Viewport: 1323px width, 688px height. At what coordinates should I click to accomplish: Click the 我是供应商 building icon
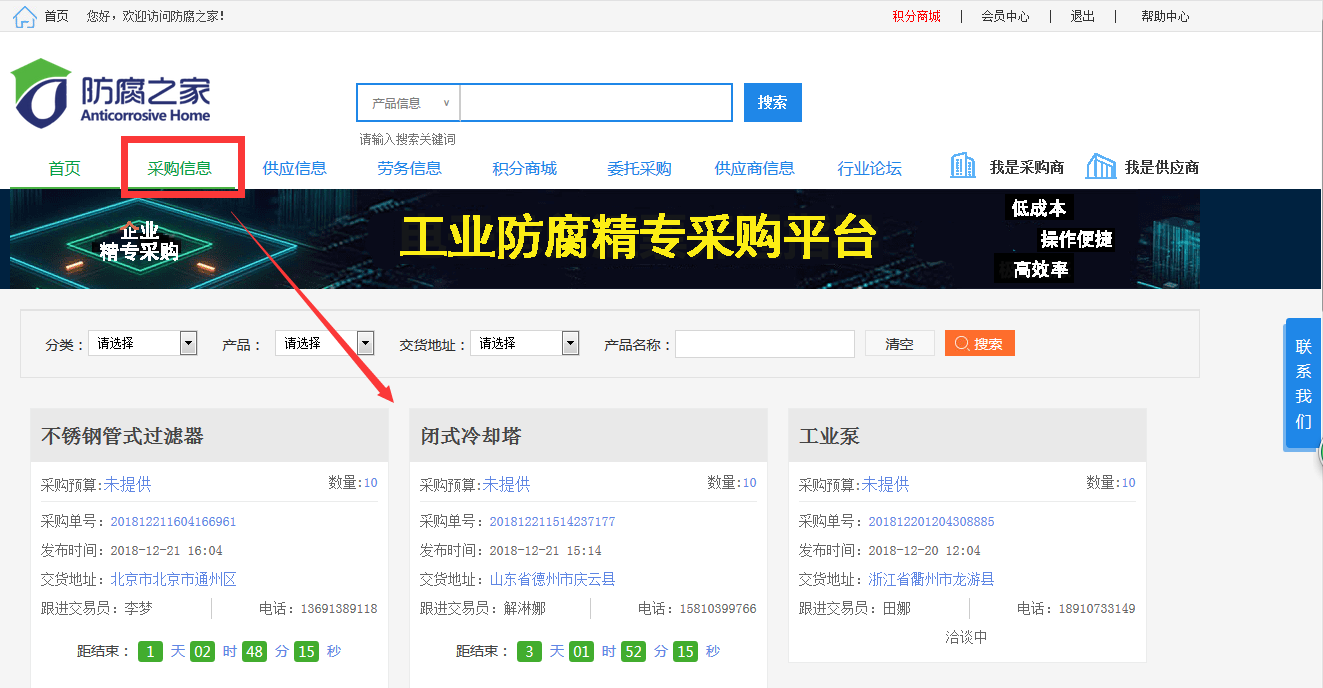point(1100,167)
